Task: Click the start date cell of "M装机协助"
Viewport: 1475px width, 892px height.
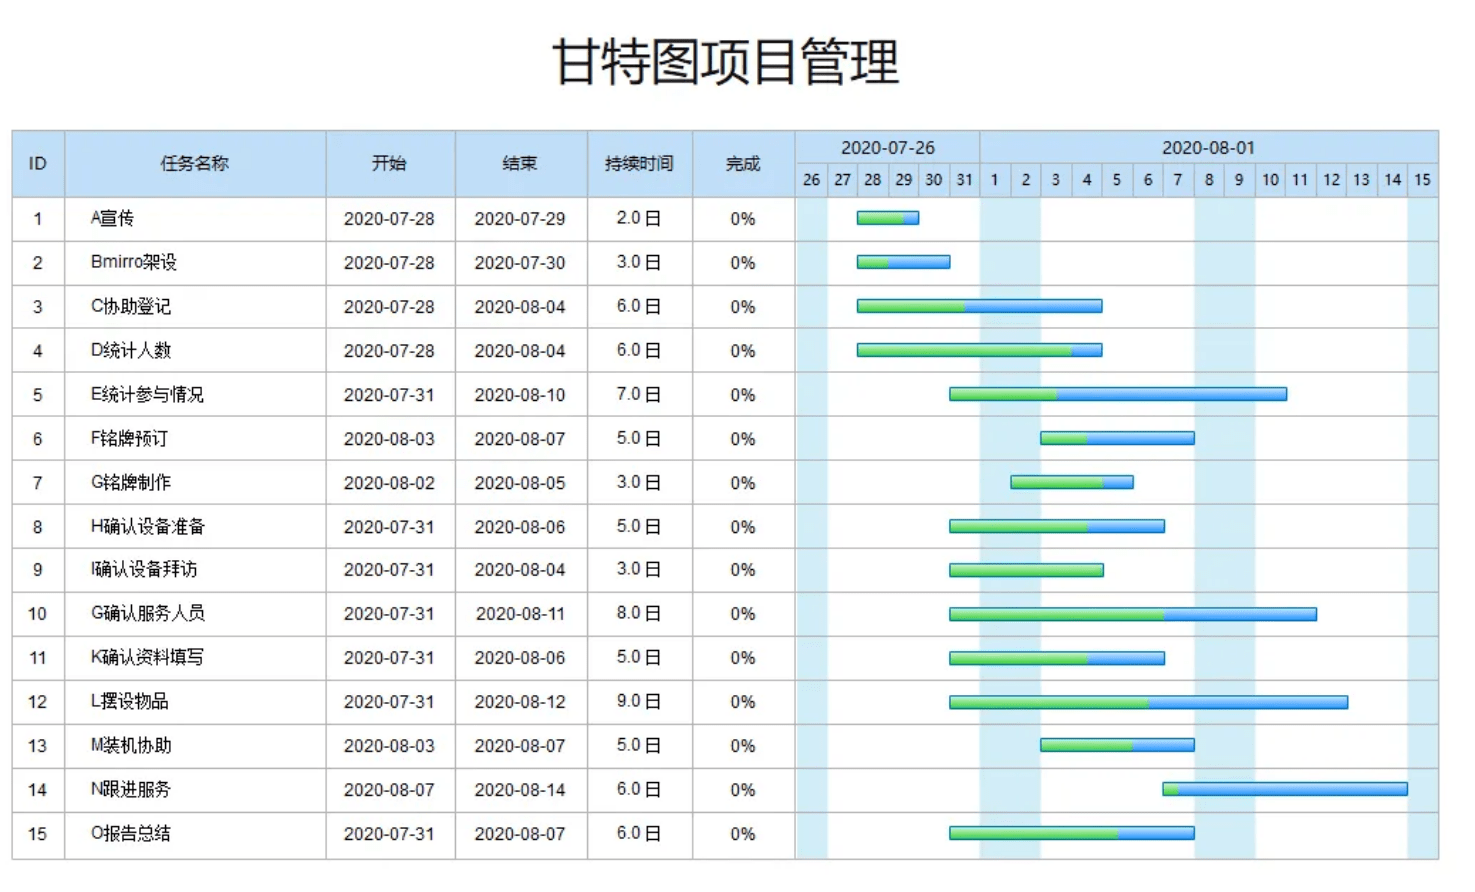Action: coord(390,745)
